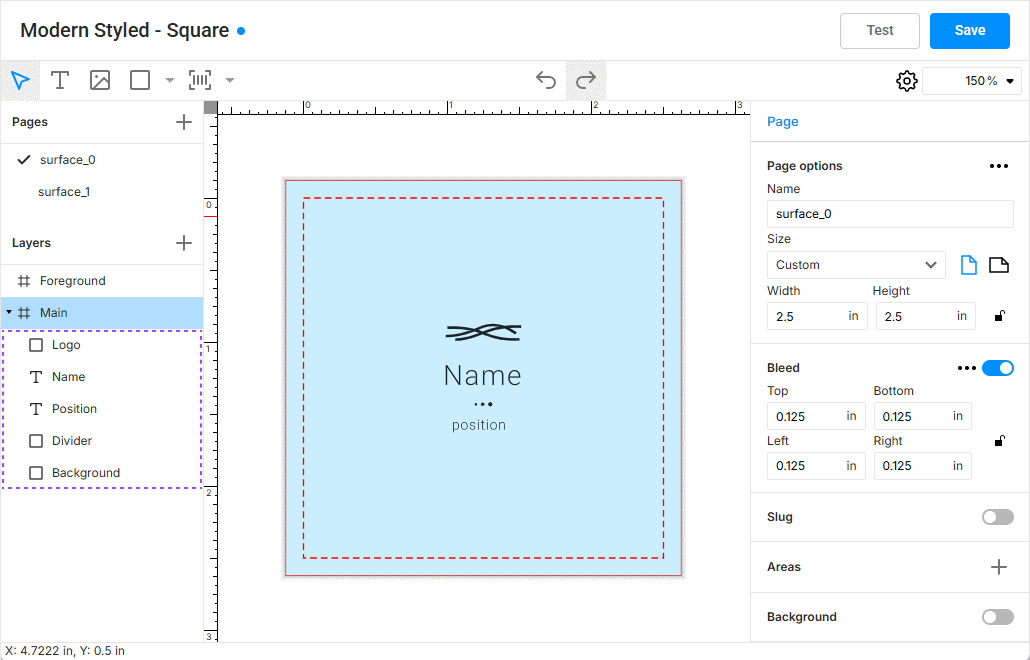
Task: Select the Name text on canvas
Action: pos(483,376)
